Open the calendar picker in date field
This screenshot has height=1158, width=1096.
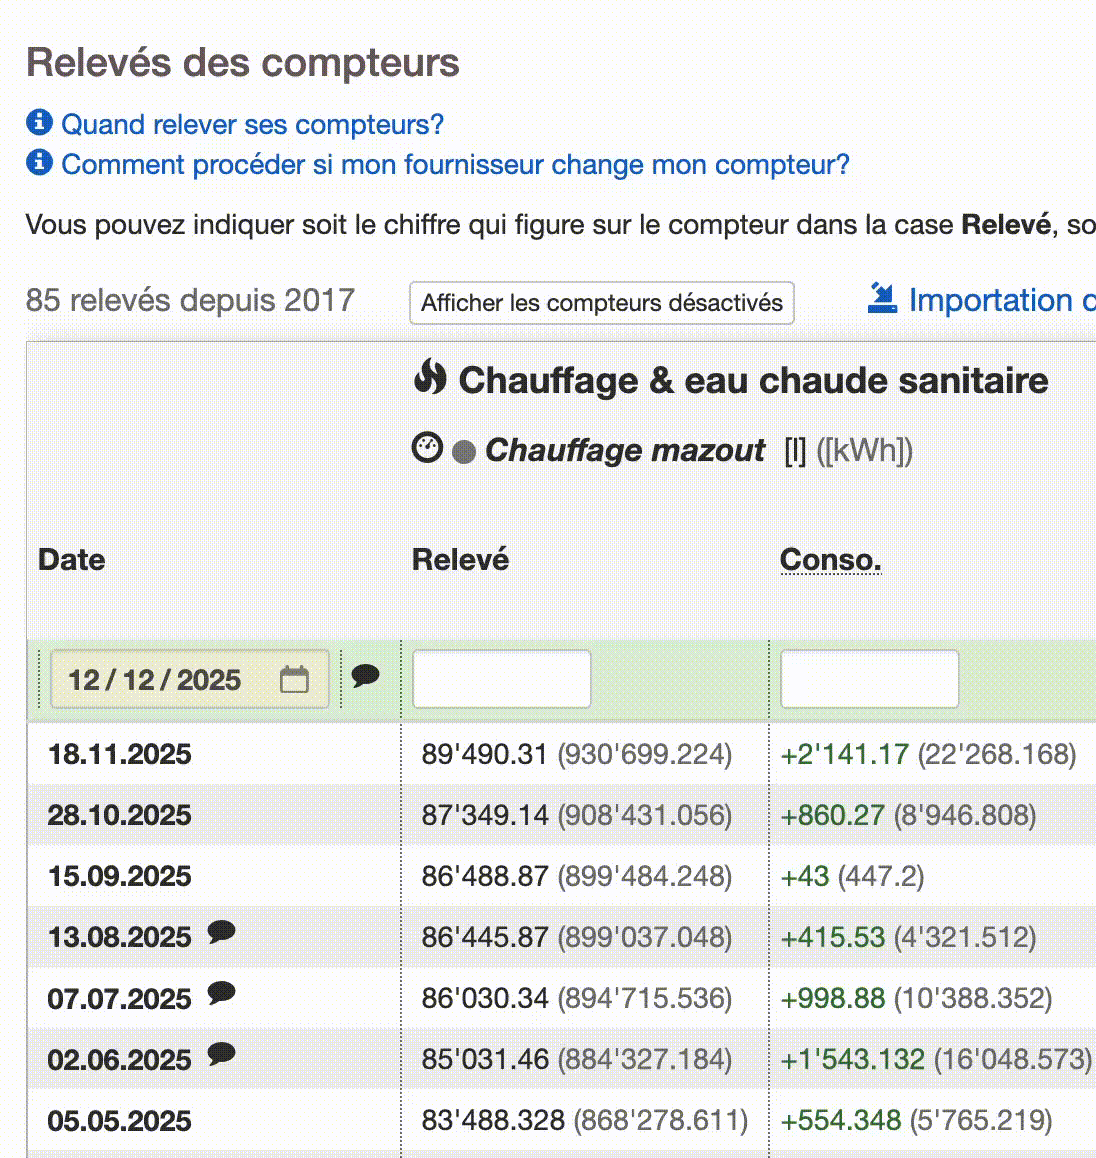click(x=294, y=680)
